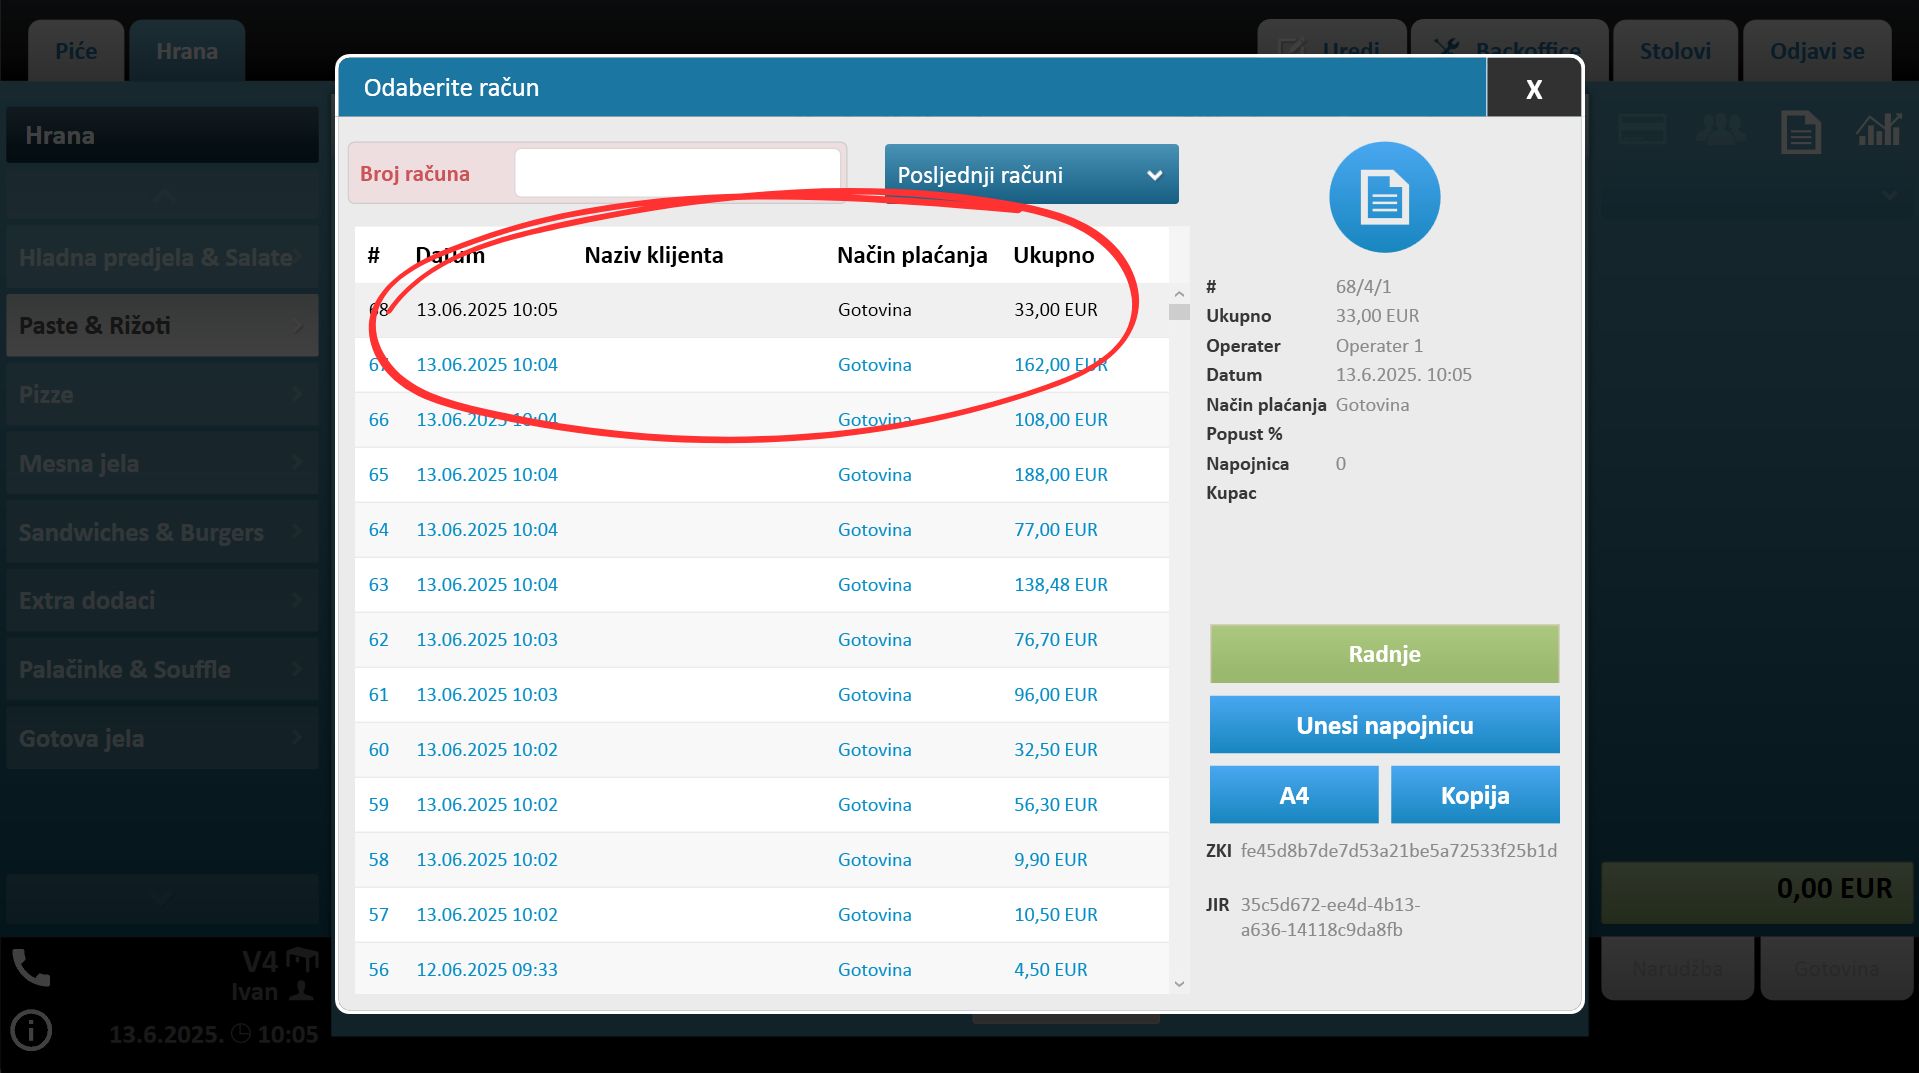
Task: Click the customers group icon
Action: click(1720, 130)
